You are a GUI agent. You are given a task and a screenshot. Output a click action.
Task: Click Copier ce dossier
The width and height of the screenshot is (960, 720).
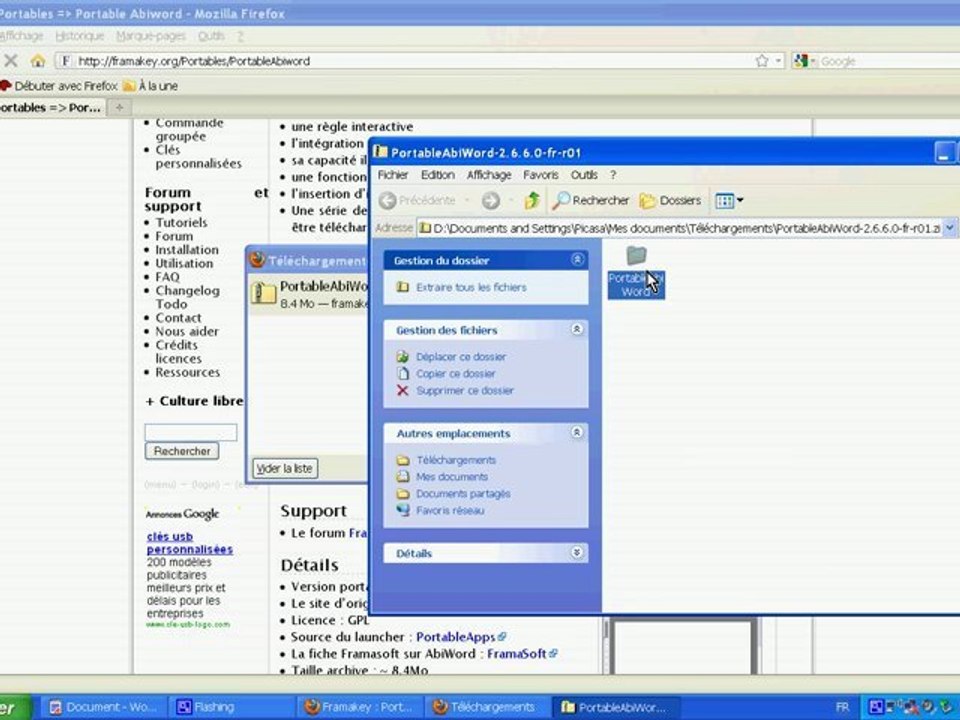456,373
